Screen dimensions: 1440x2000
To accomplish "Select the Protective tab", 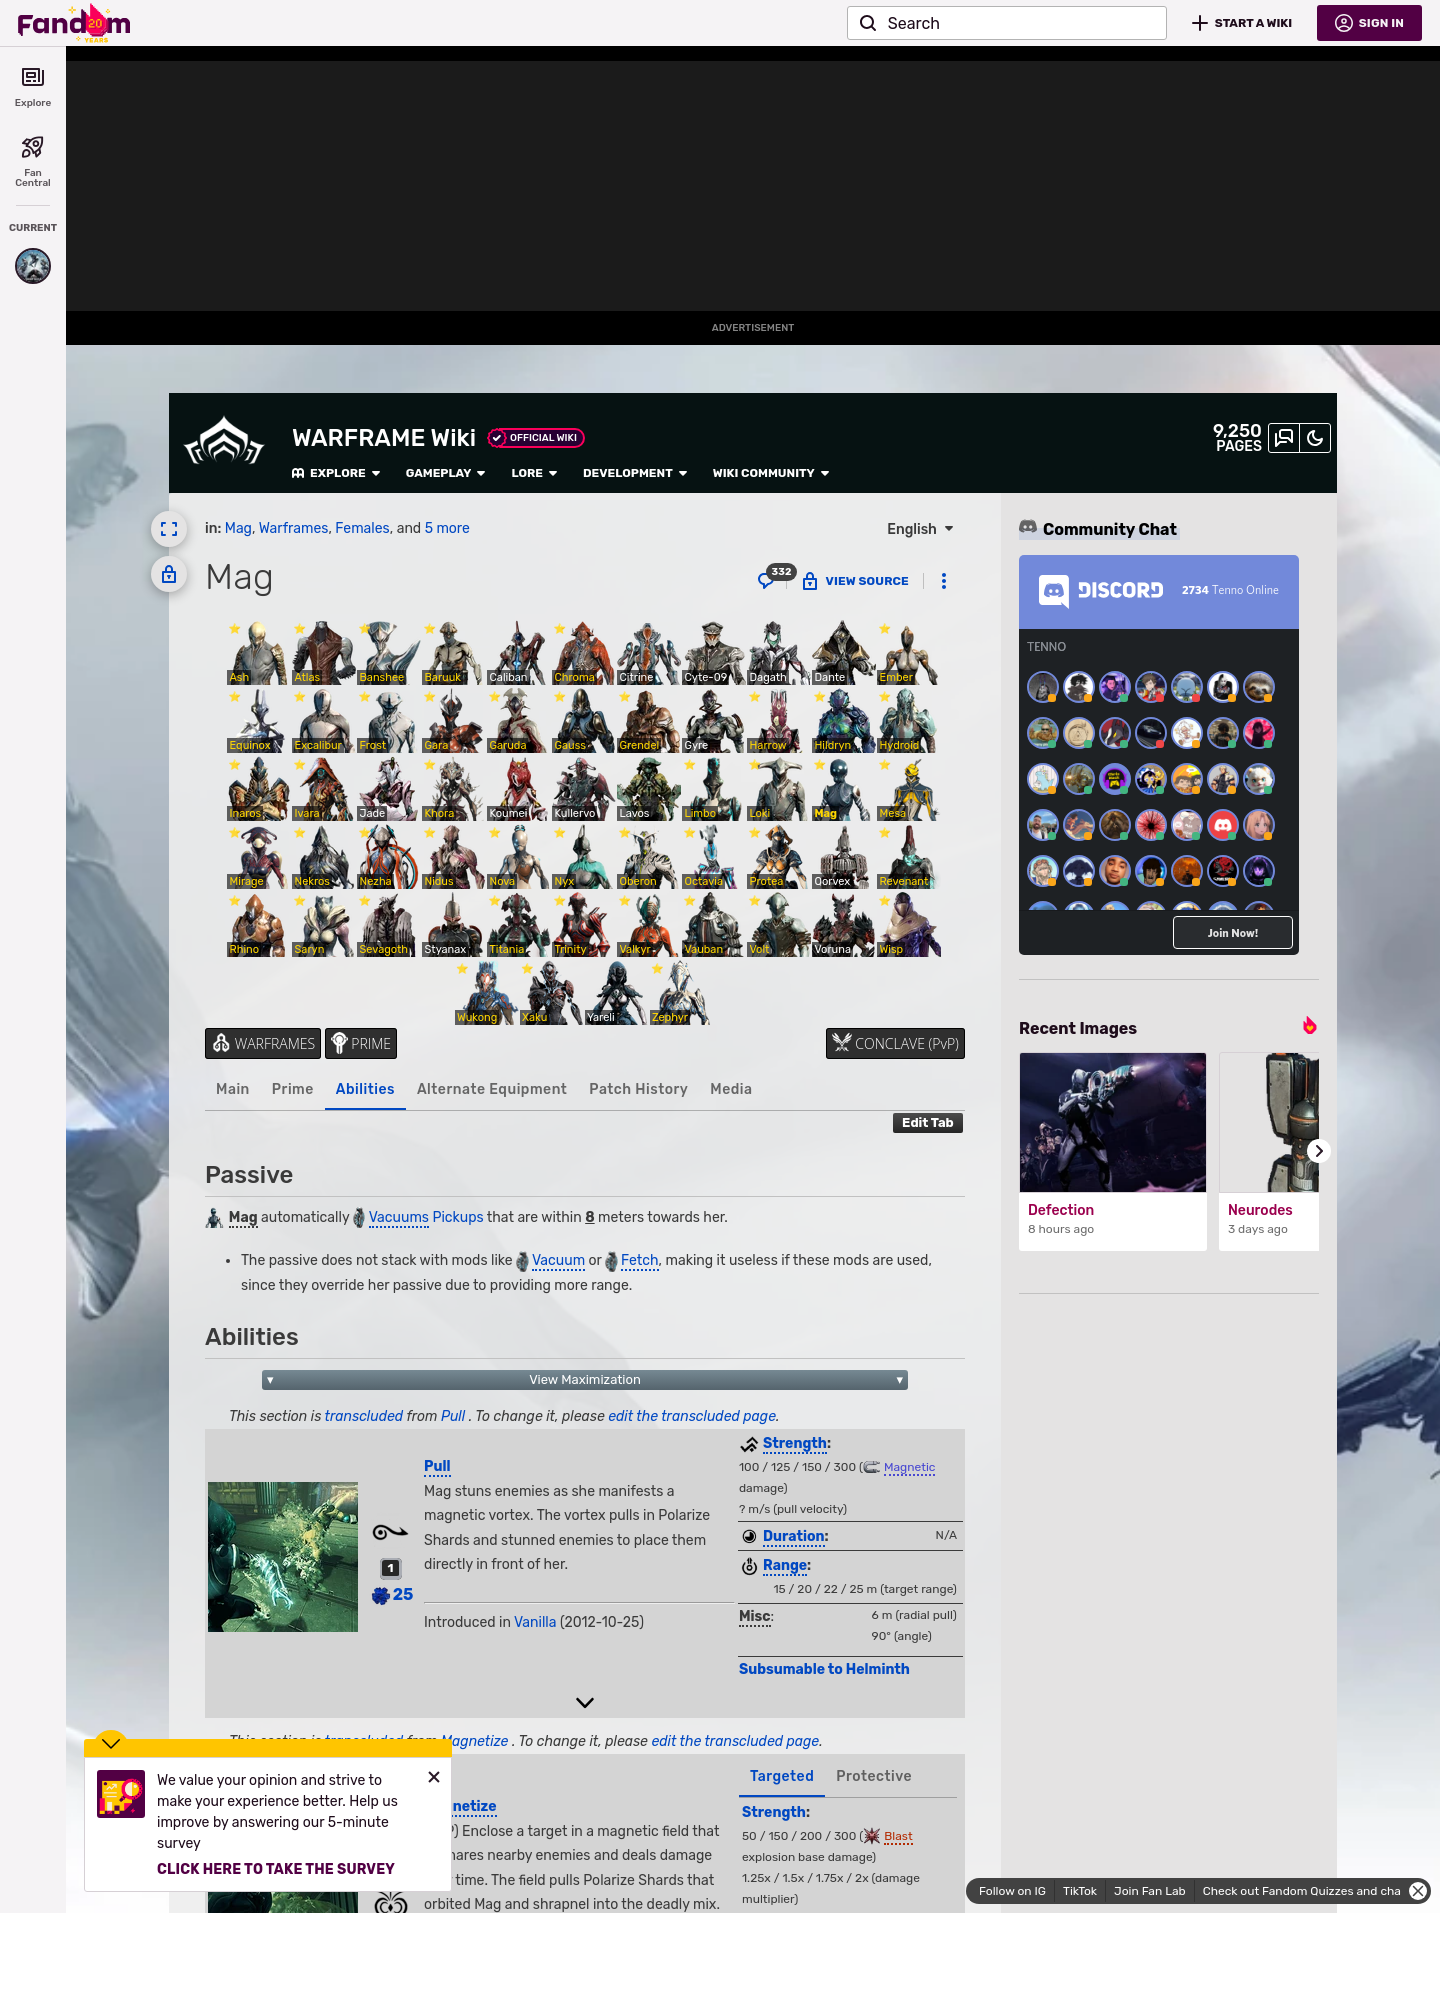I will pyautogui.click(x=874, y=1776).
